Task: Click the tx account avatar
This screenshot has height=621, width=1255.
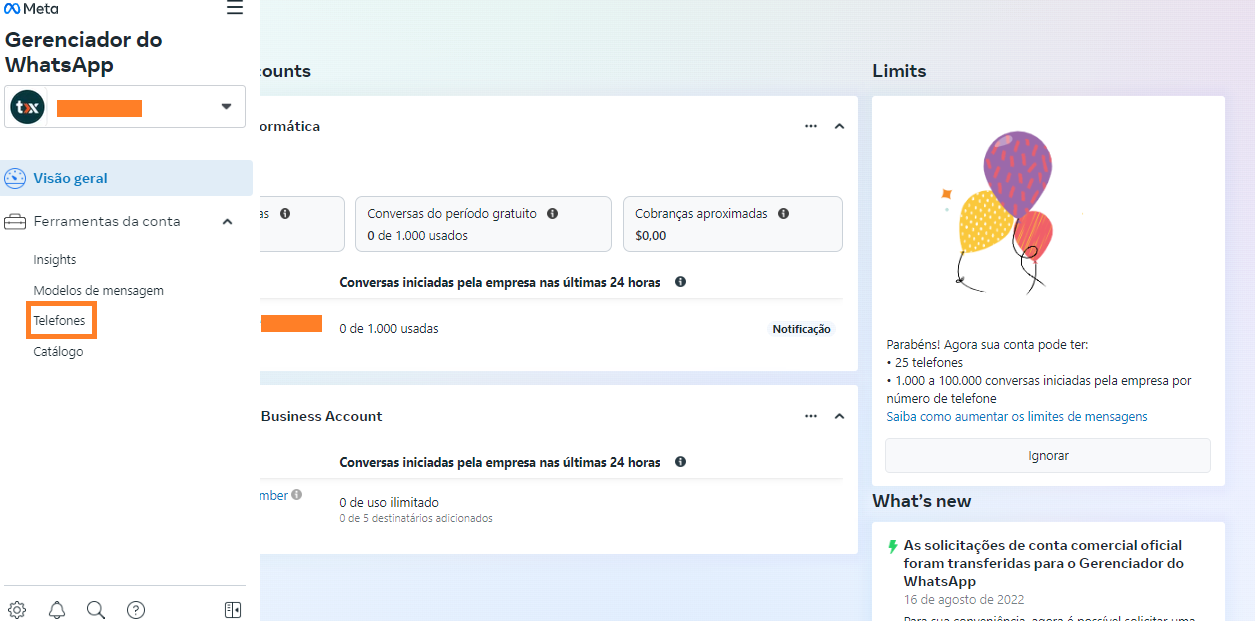Action: (28, 107)
